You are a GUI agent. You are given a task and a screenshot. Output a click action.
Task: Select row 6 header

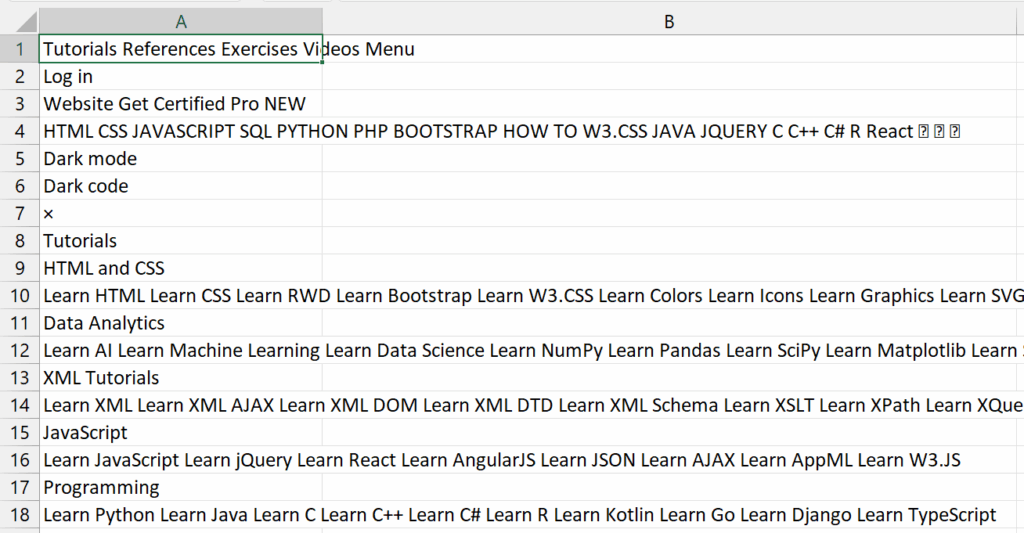[x=20, y=186]
